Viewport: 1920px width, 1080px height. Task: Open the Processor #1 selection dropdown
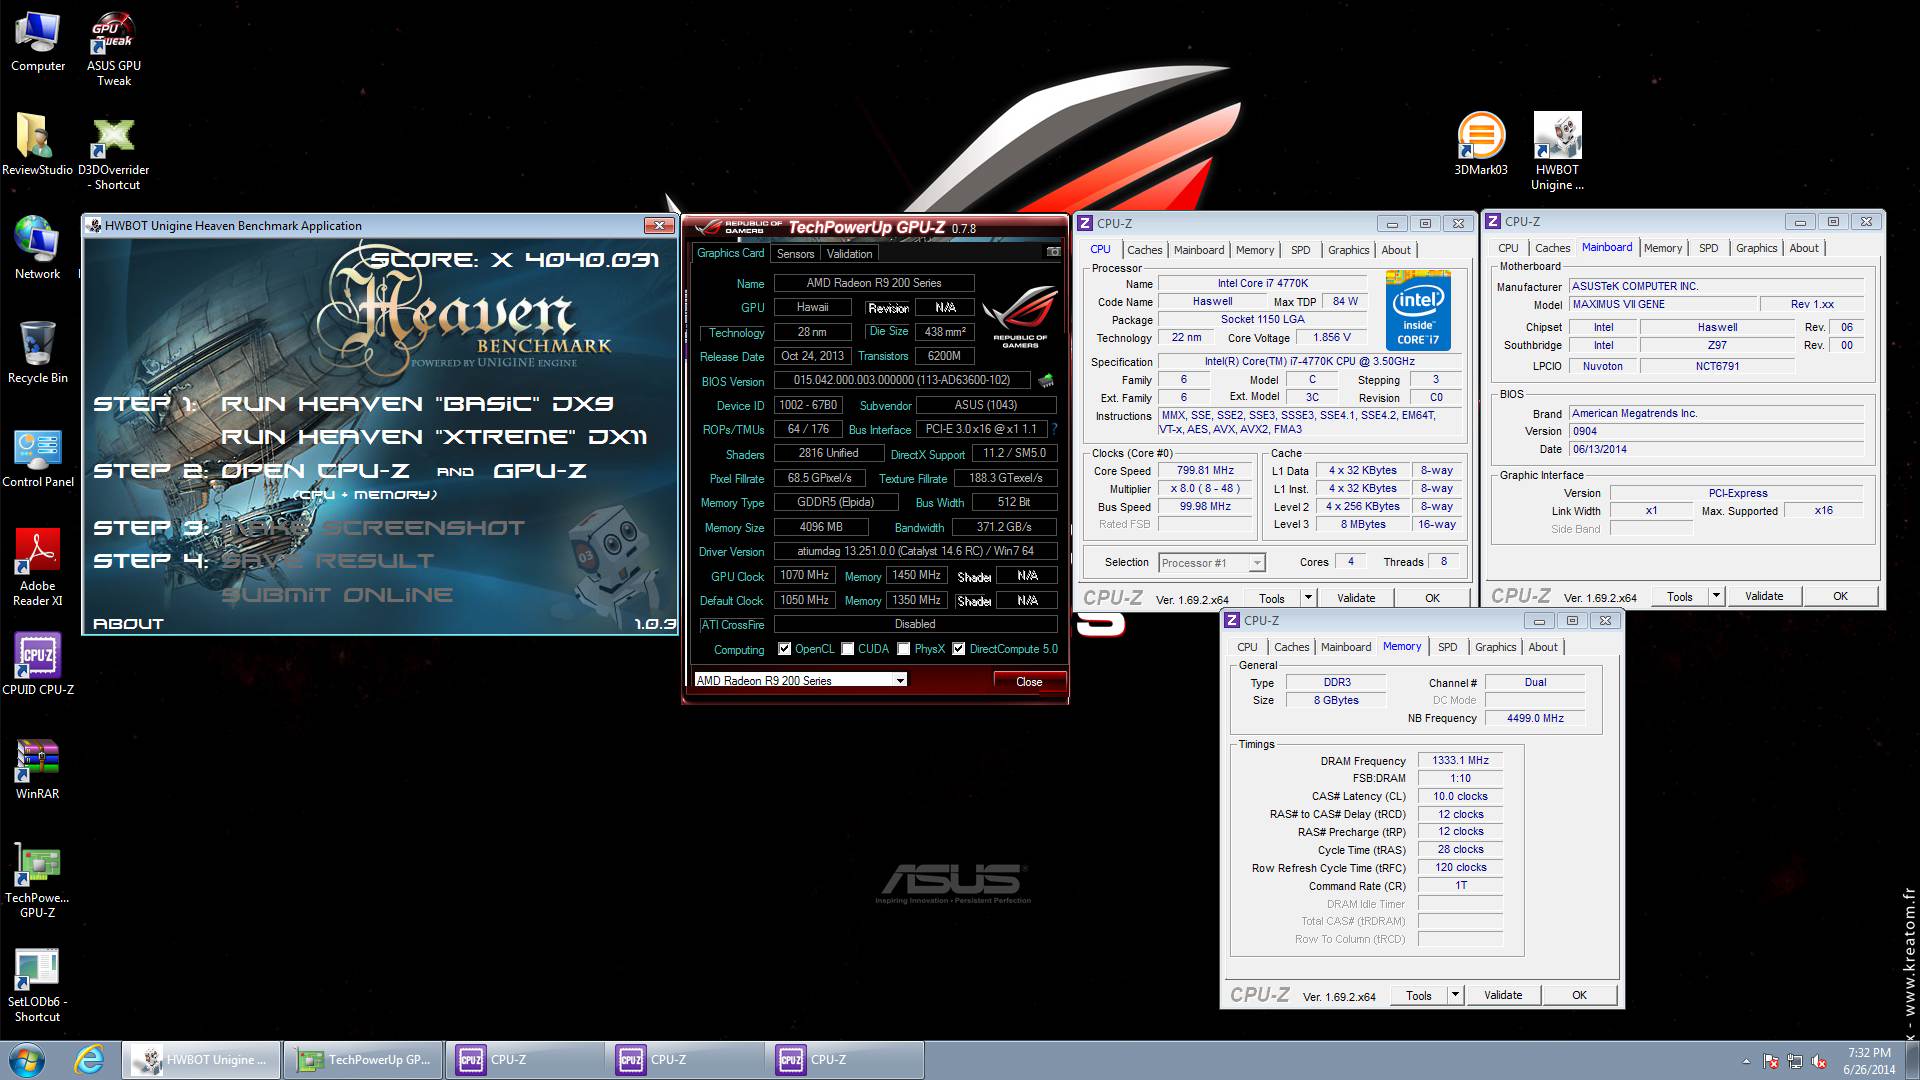tap(1212, 563)
